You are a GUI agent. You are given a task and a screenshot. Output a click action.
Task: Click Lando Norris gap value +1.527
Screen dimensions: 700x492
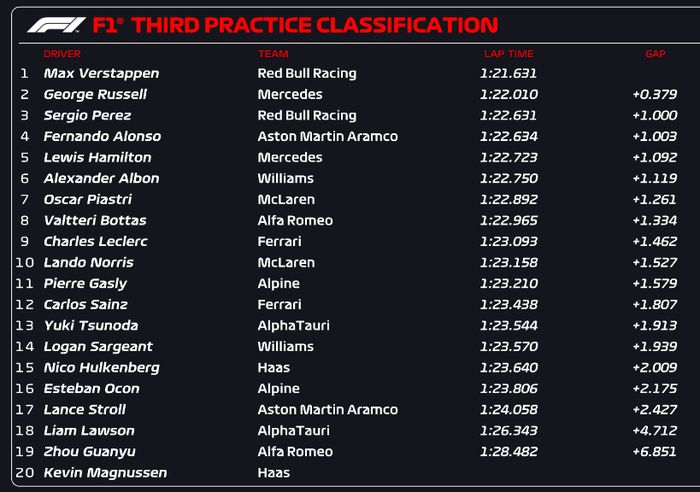click(x=654, y=262)
